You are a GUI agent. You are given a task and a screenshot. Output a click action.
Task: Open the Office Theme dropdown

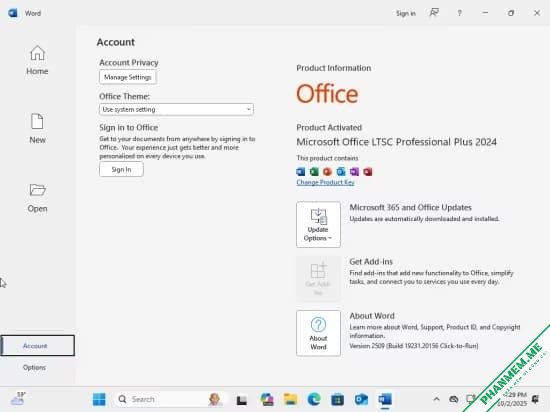176,109
